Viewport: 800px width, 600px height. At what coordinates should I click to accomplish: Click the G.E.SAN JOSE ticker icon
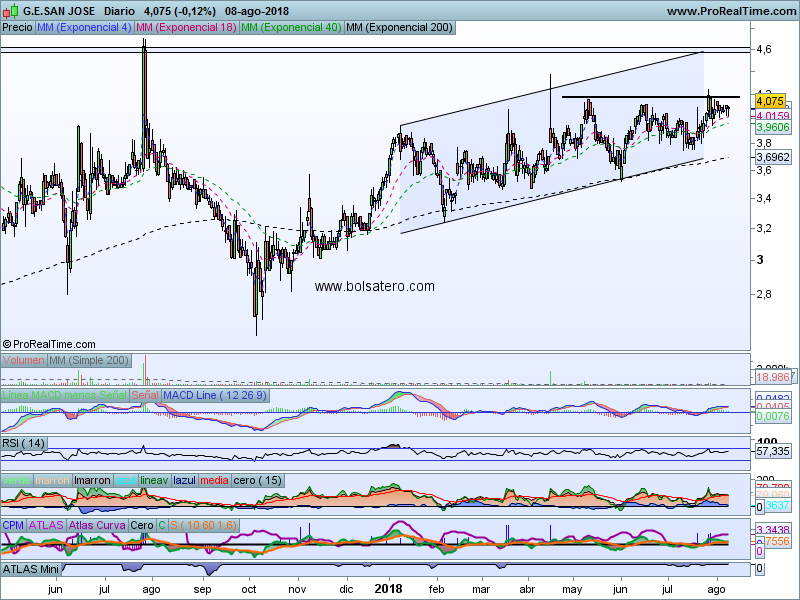(12, 12)
